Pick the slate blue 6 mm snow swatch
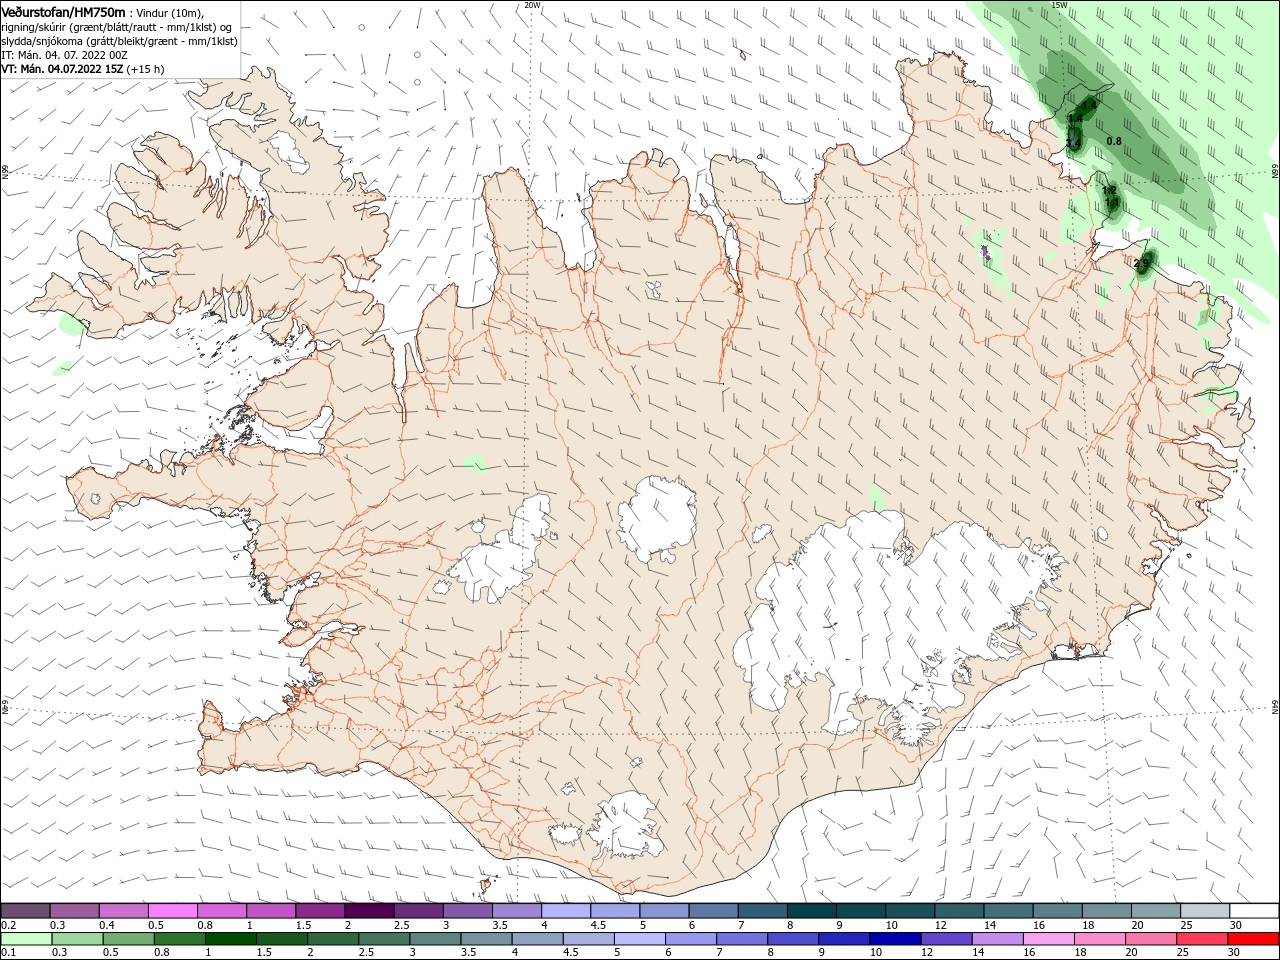 pyautogui.click(x=713, y=911)
